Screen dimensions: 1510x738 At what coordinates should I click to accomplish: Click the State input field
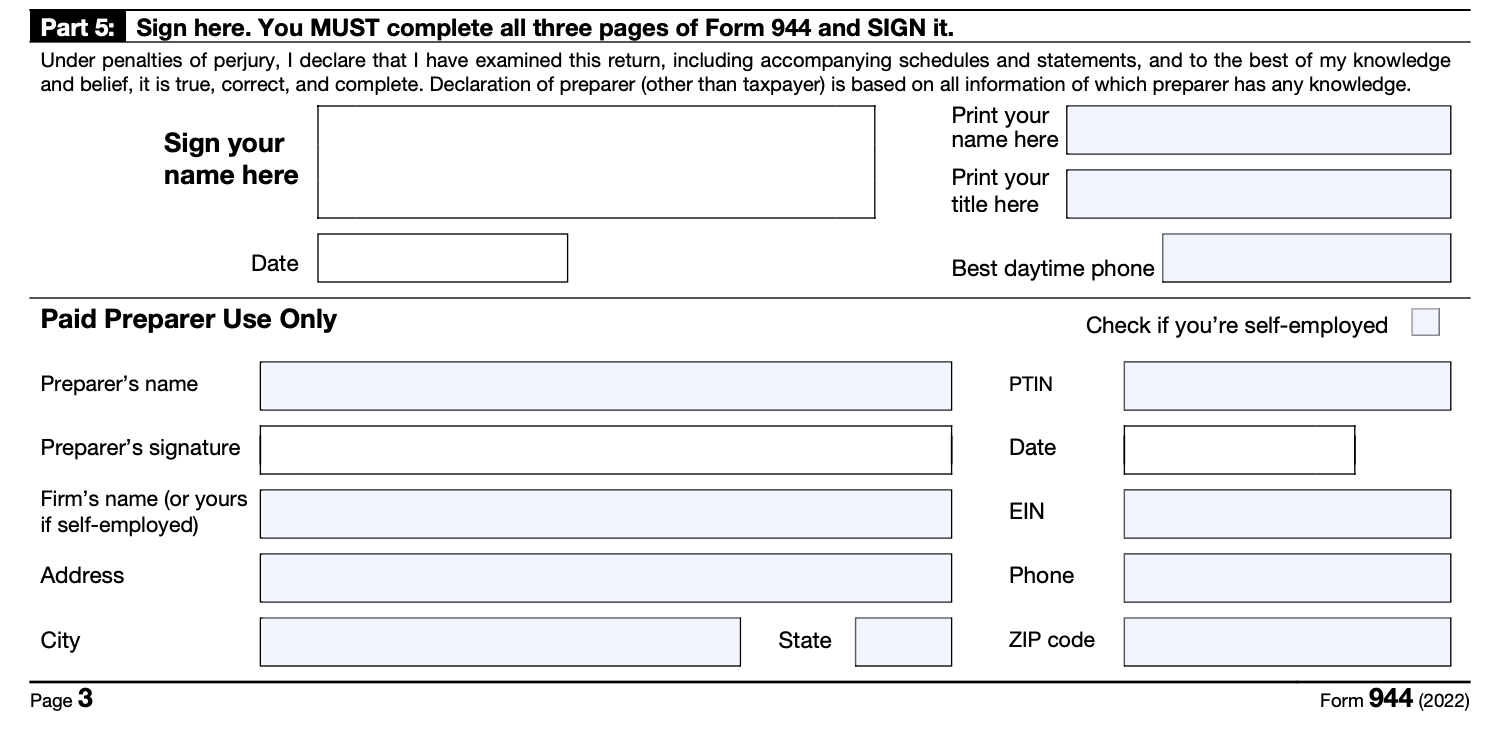point(903,642)
